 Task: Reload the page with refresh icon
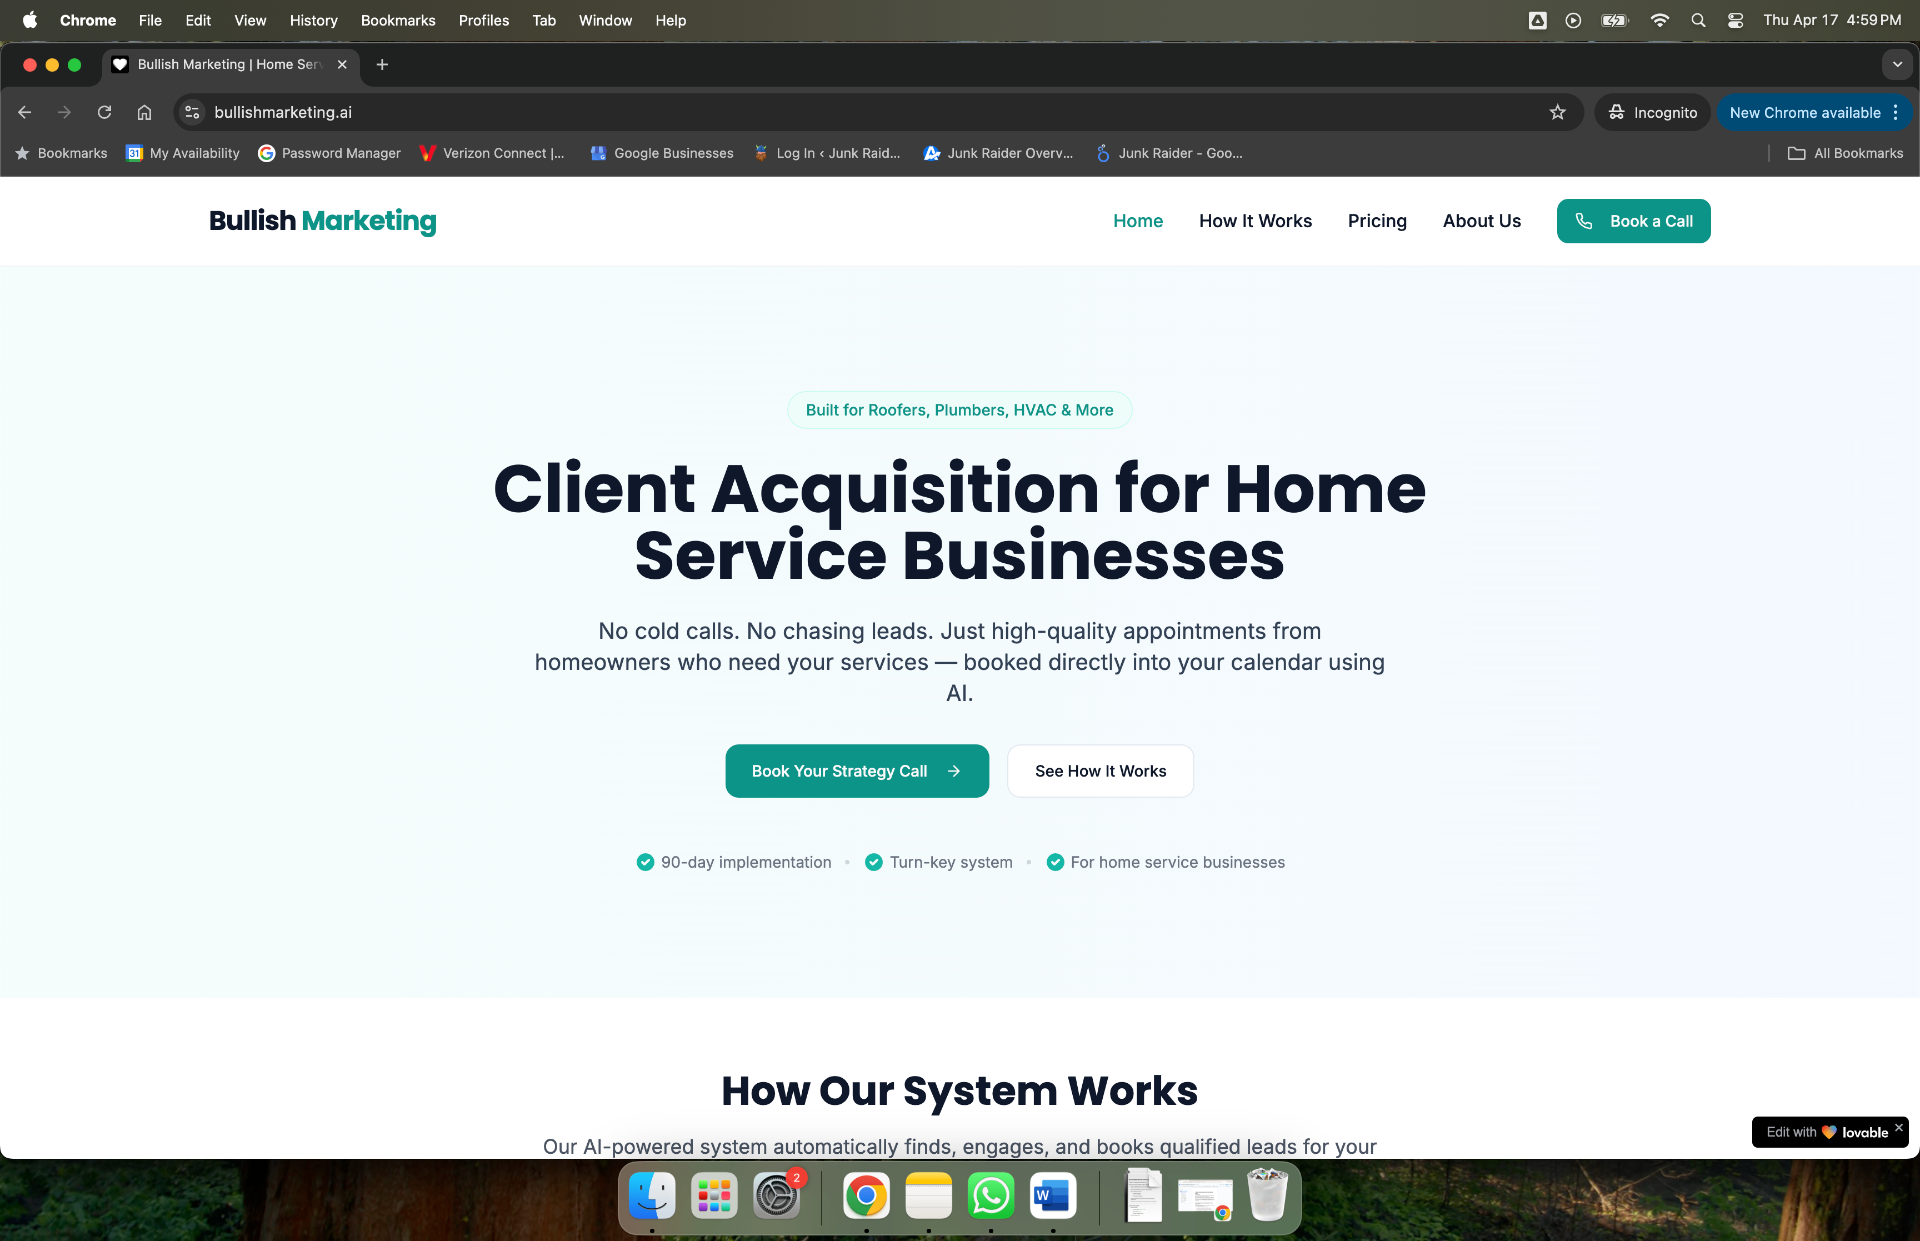click(x=104, y=112)
